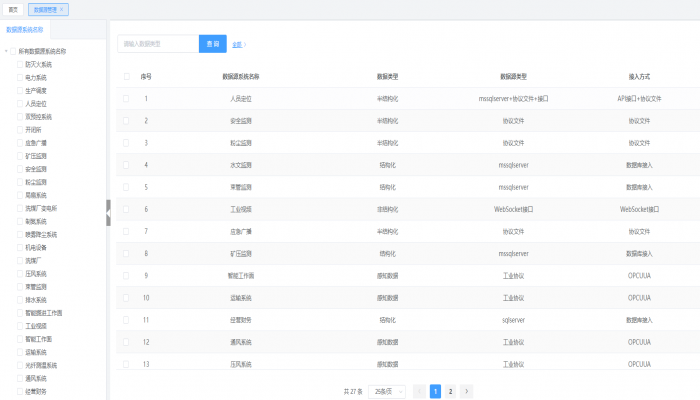Click the previous page arrow

(420, 391)
